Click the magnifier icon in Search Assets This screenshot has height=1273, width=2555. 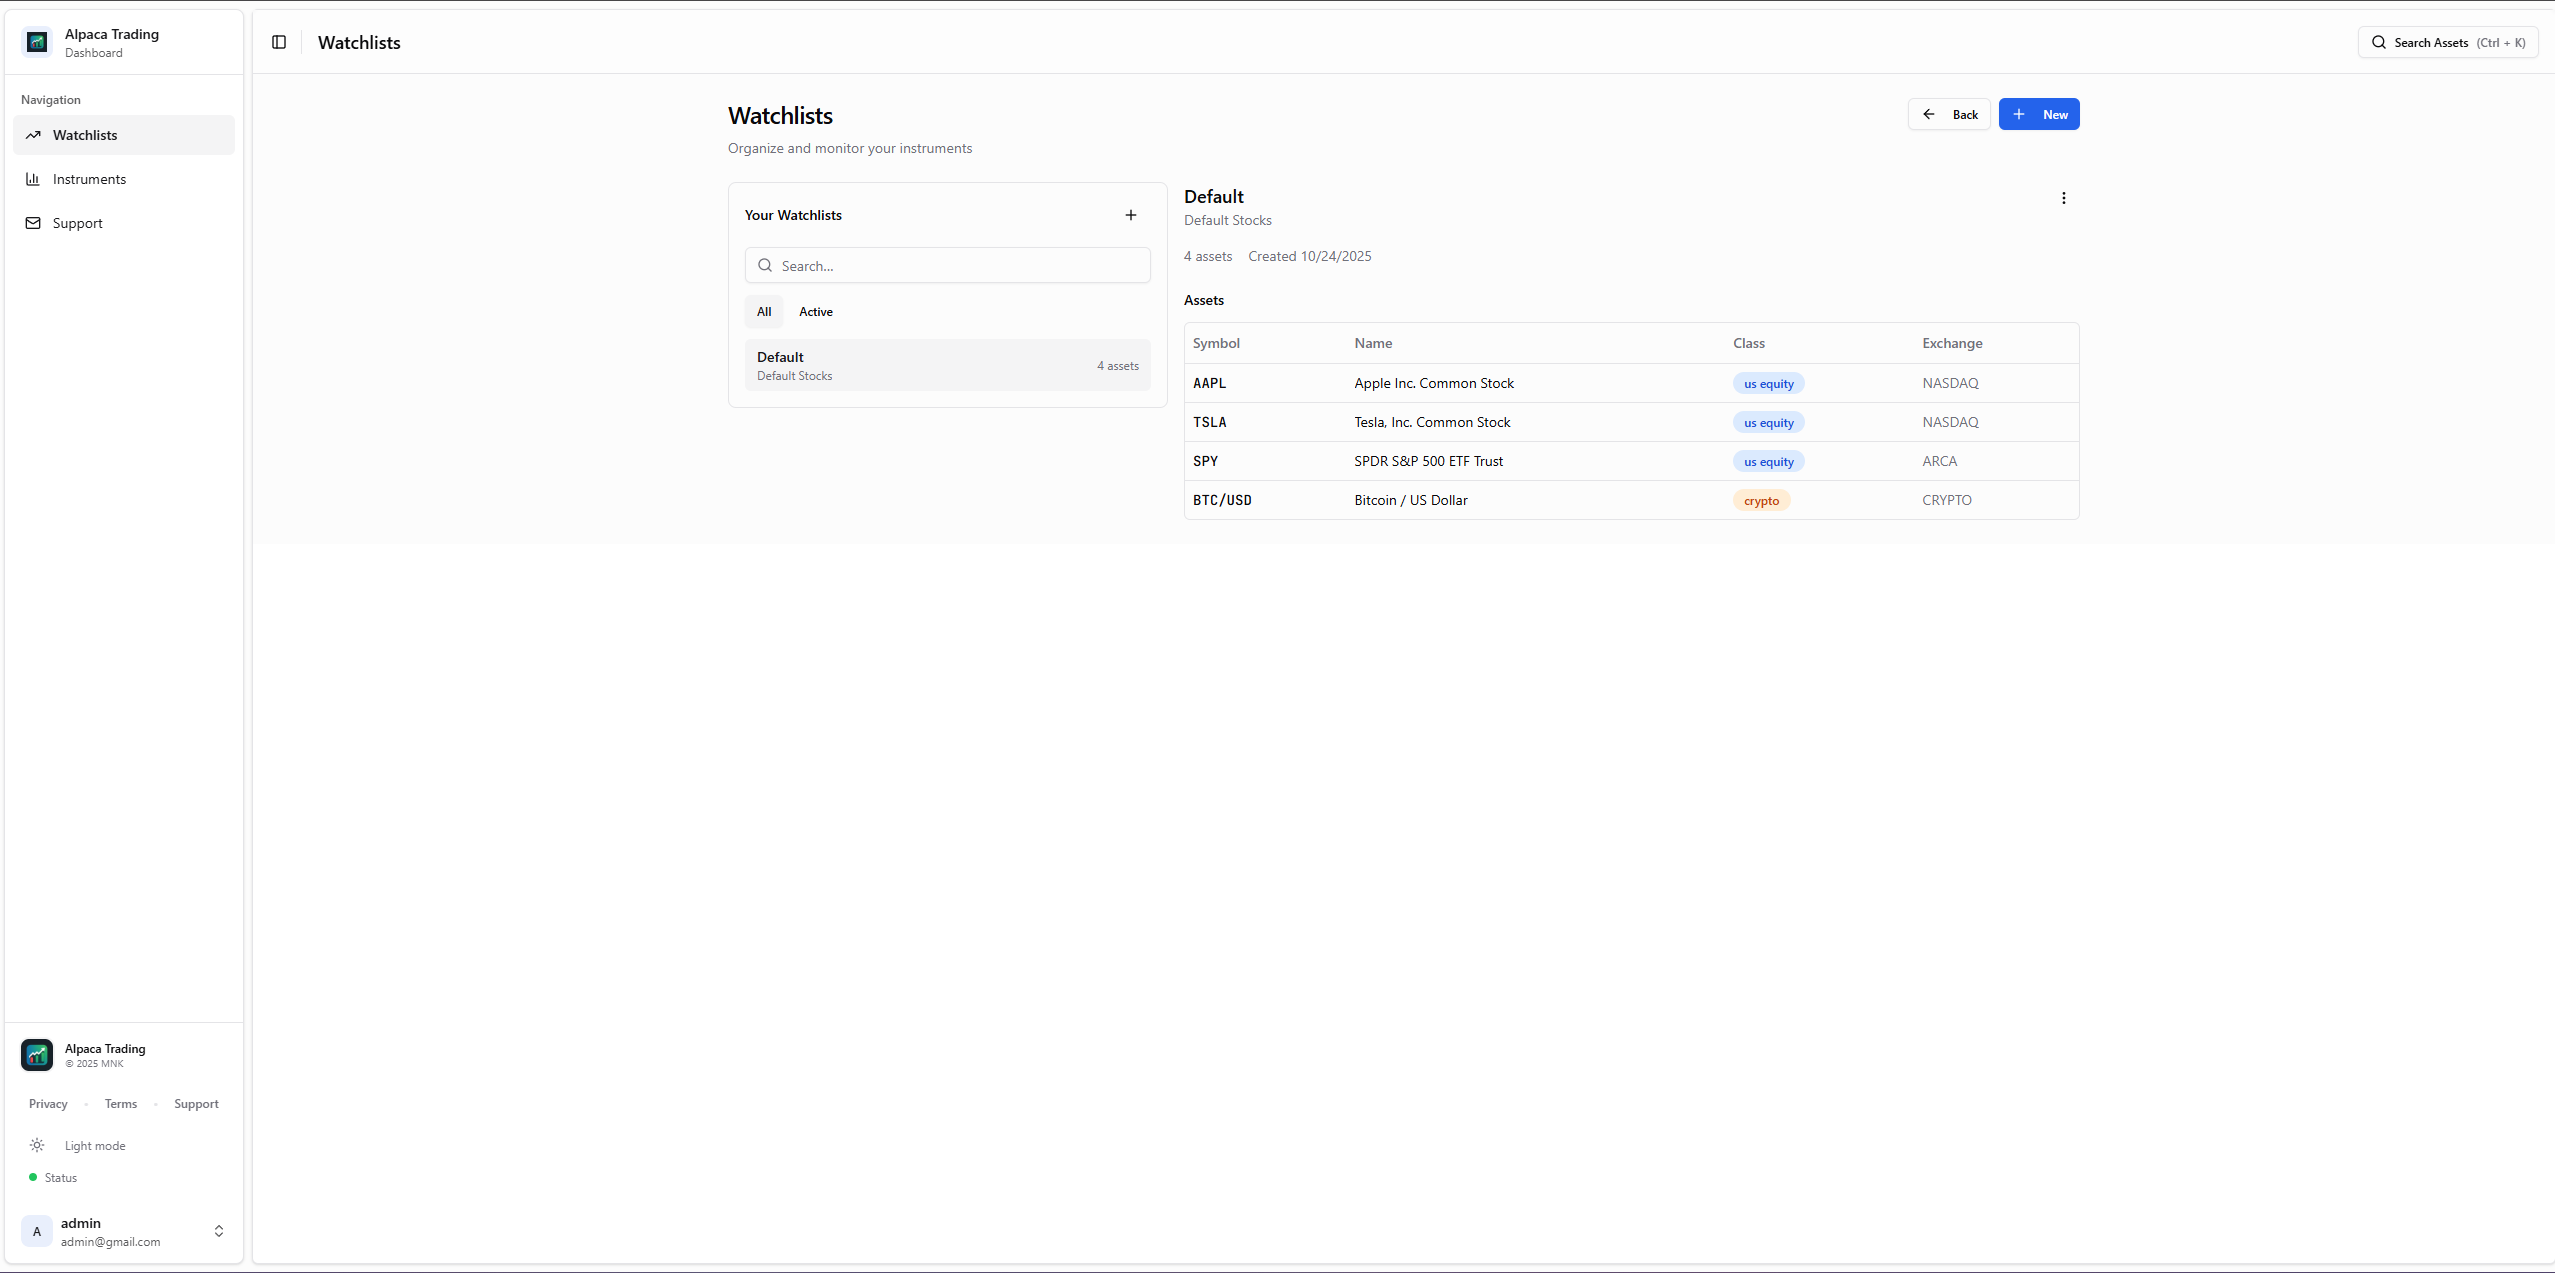(2379, 42)
